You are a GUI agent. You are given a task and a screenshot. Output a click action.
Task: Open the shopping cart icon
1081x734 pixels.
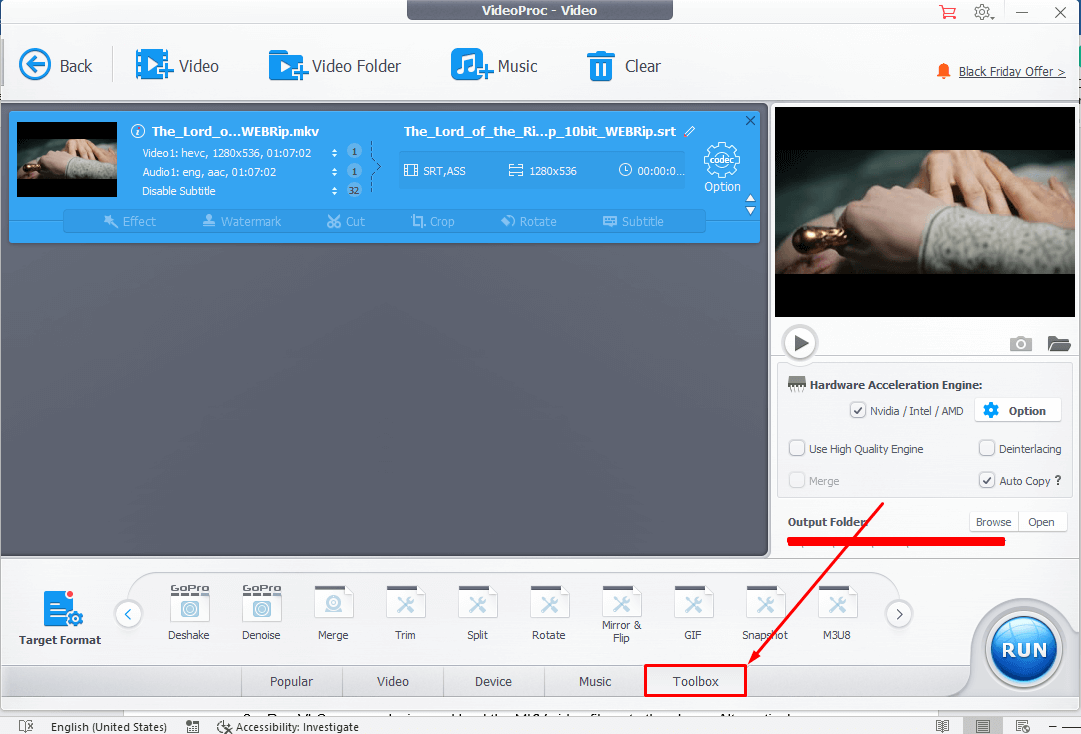point(947,12)
